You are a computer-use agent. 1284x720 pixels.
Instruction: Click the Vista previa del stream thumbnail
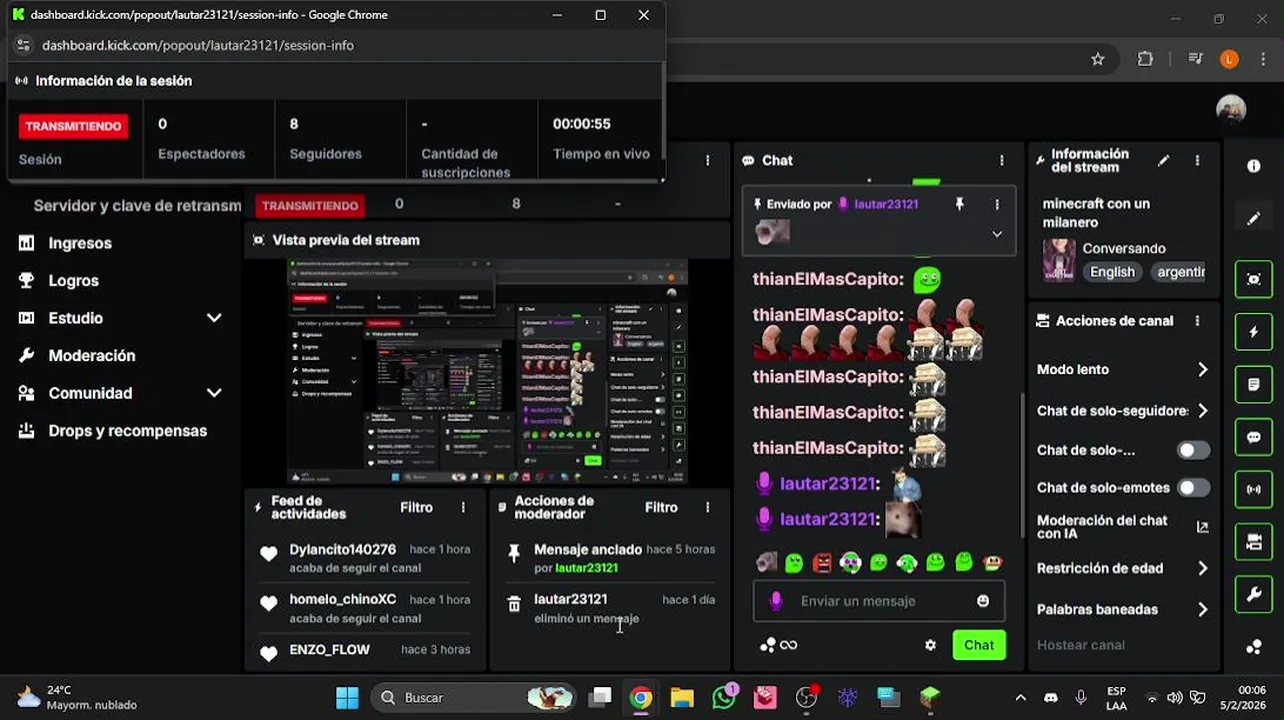(x=487, y=372)
